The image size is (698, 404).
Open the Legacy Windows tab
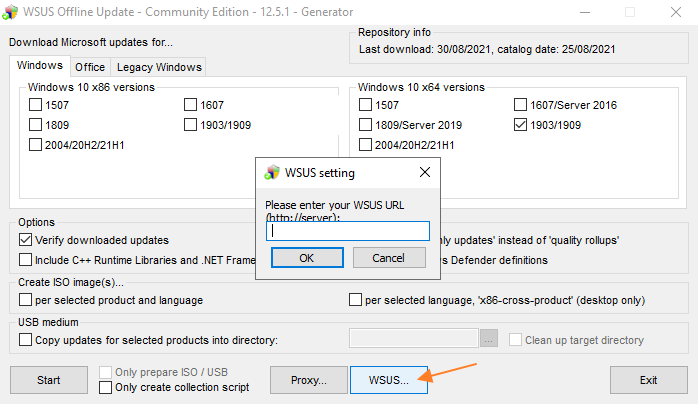(159, 68)
